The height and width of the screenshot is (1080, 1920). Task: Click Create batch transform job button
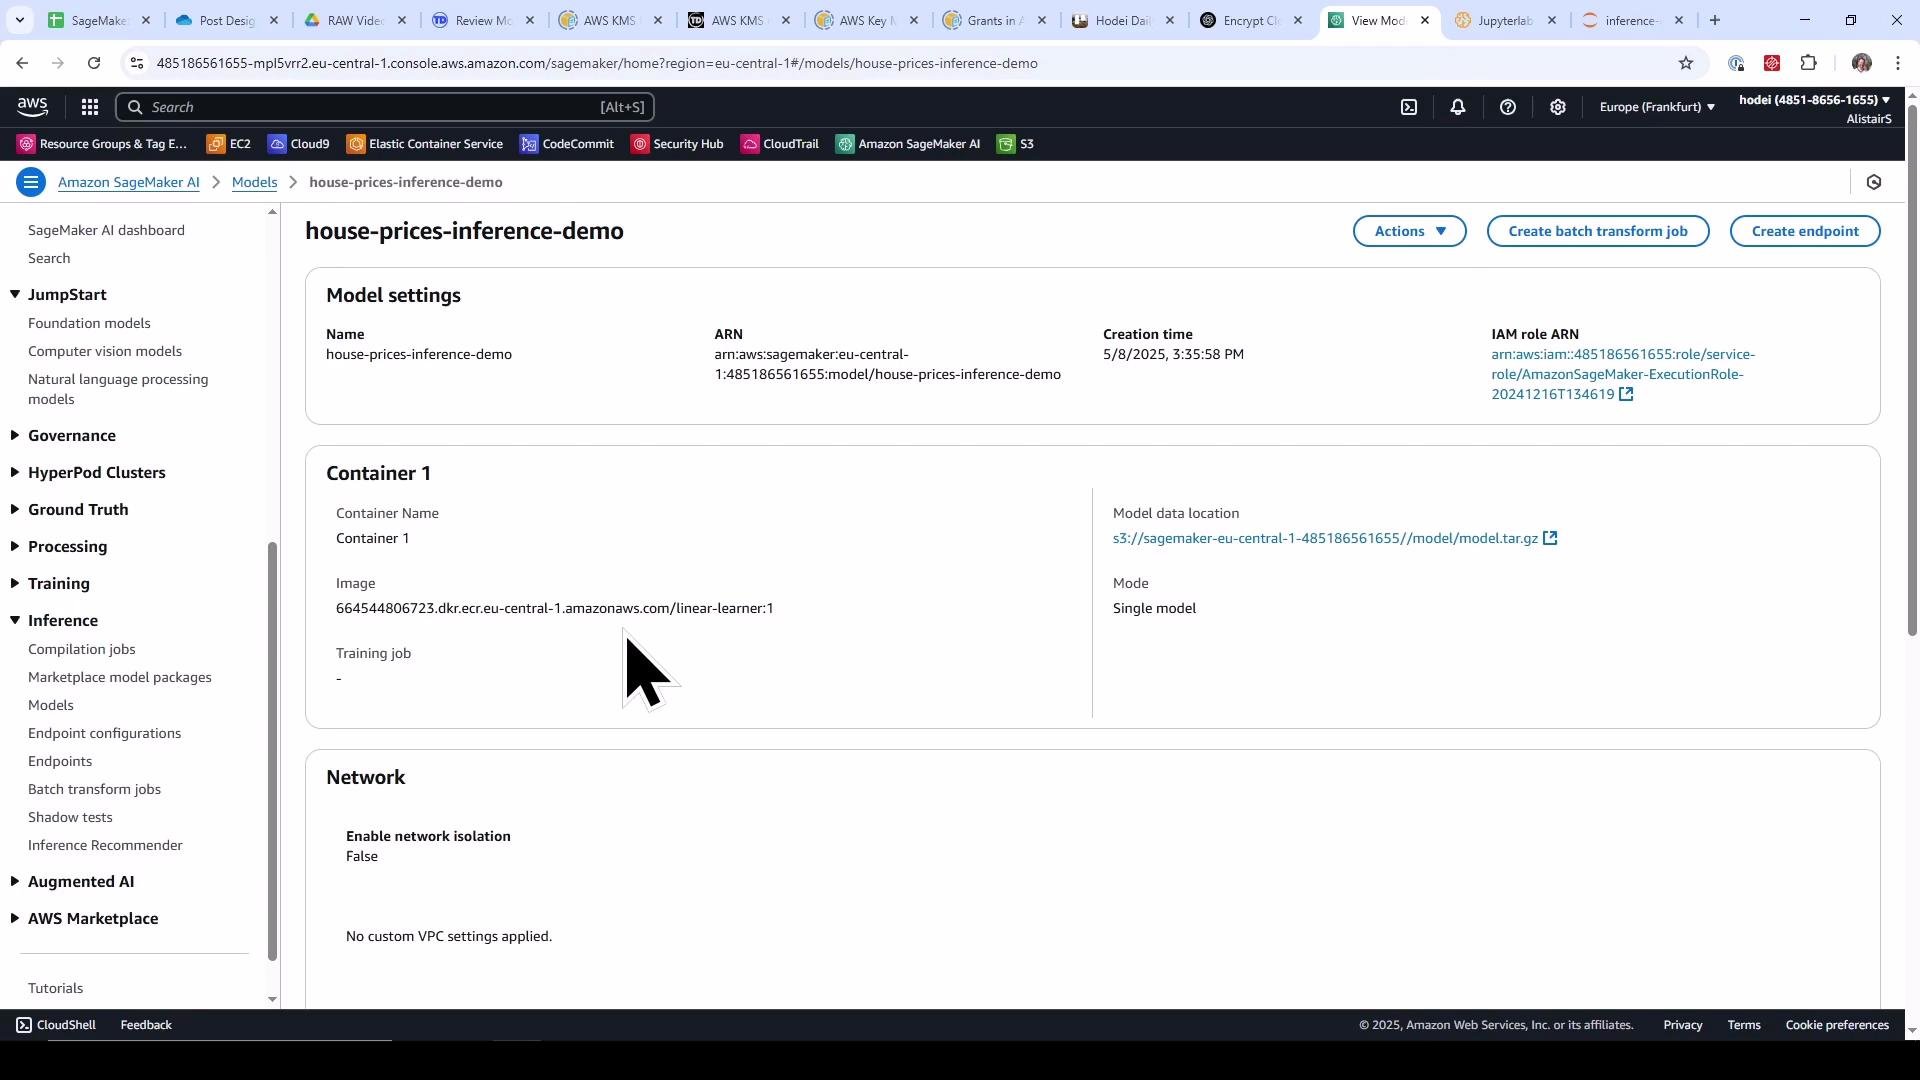click(1598, 231)
